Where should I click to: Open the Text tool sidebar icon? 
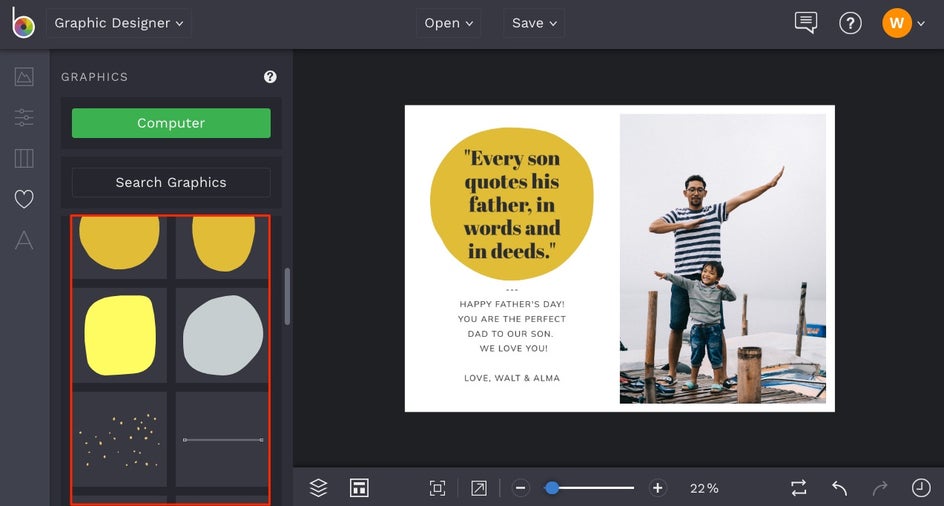click(x=24, y=240)
